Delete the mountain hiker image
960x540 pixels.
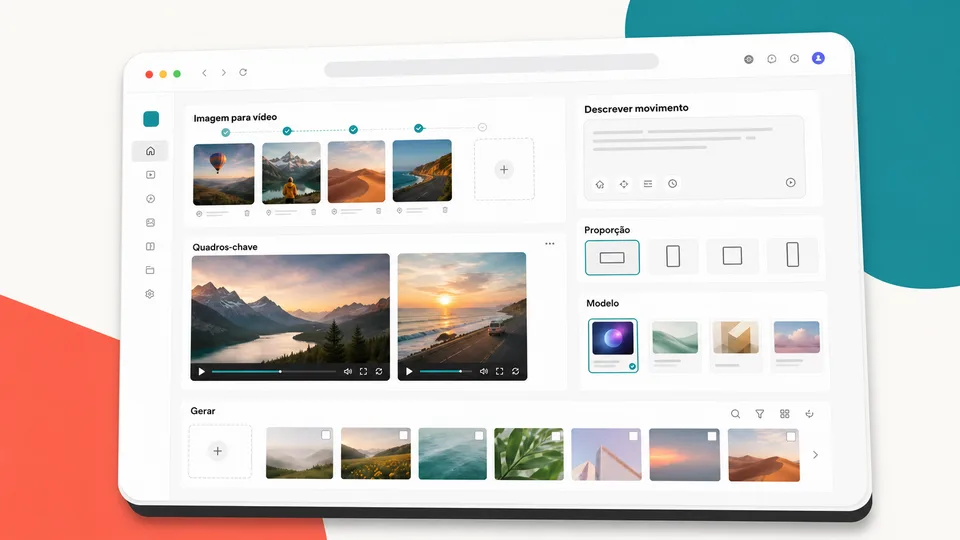313,212
